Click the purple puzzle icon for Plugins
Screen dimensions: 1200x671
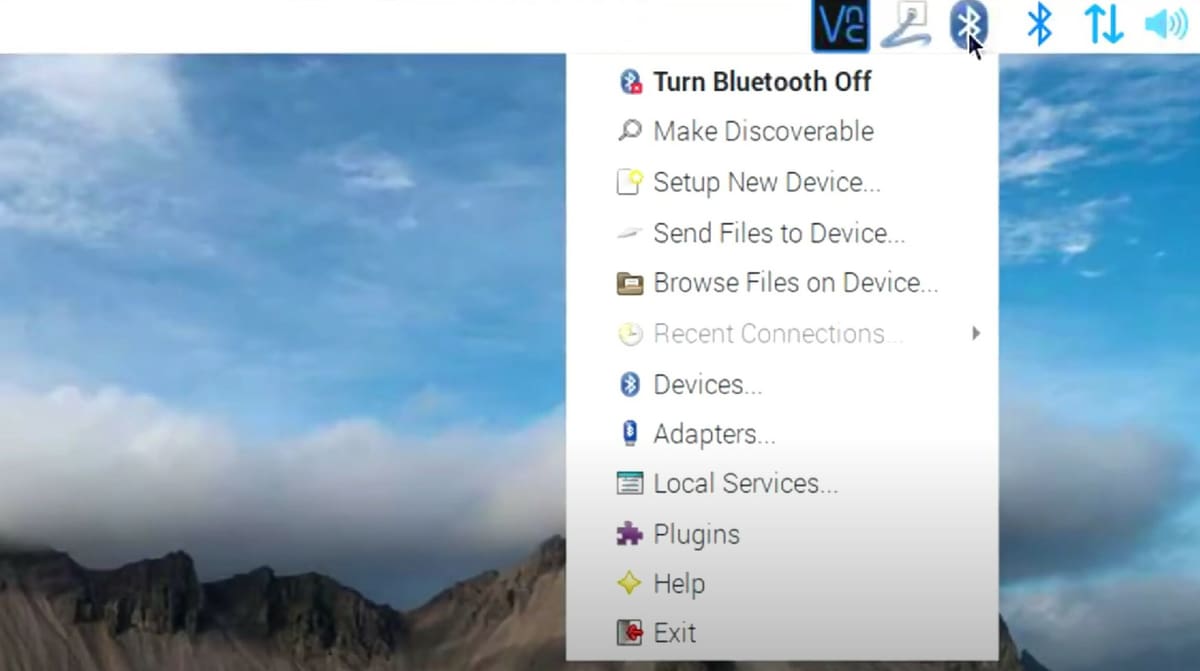(631, 534)
